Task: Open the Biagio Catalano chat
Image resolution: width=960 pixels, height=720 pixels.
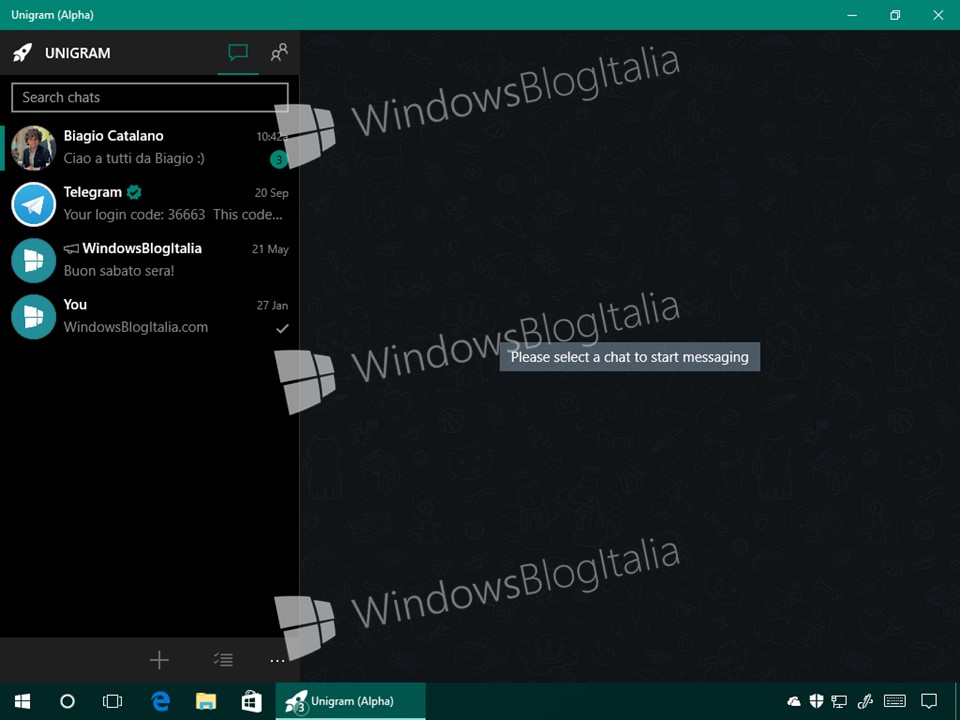Action: [149, 148]
